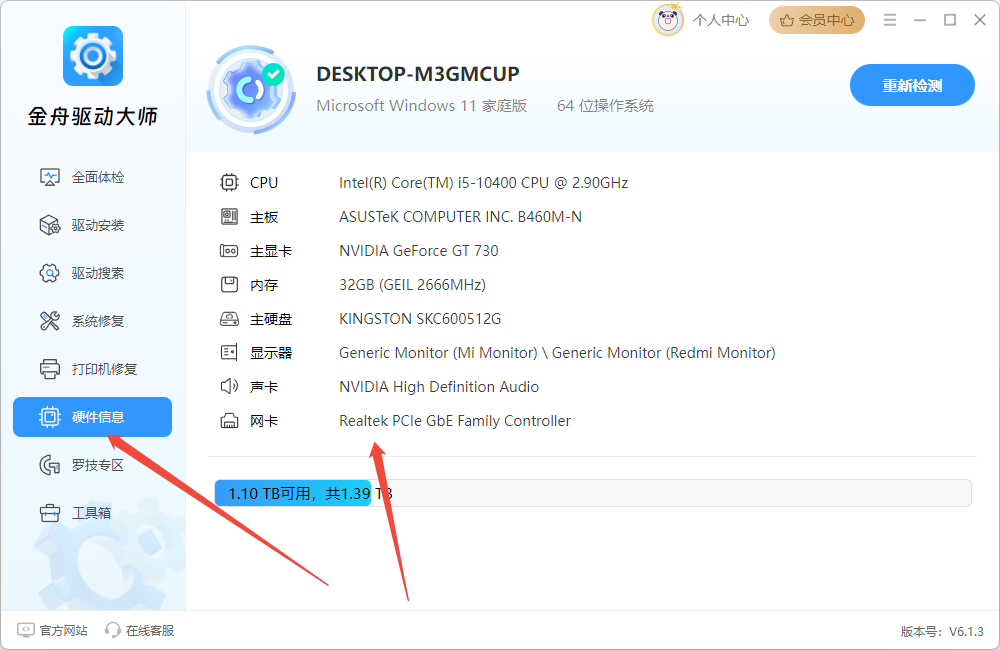
Task: Click NVIDIA High Definition Audio value
Action: pyautogui.click(x=439, y=387)
